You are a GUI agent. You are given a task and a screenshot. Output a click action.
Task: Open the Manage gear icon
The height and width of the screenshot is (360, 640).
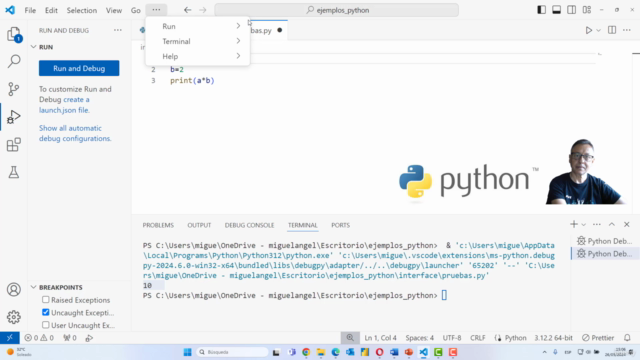pyautogui.click(x=13, y=317)
